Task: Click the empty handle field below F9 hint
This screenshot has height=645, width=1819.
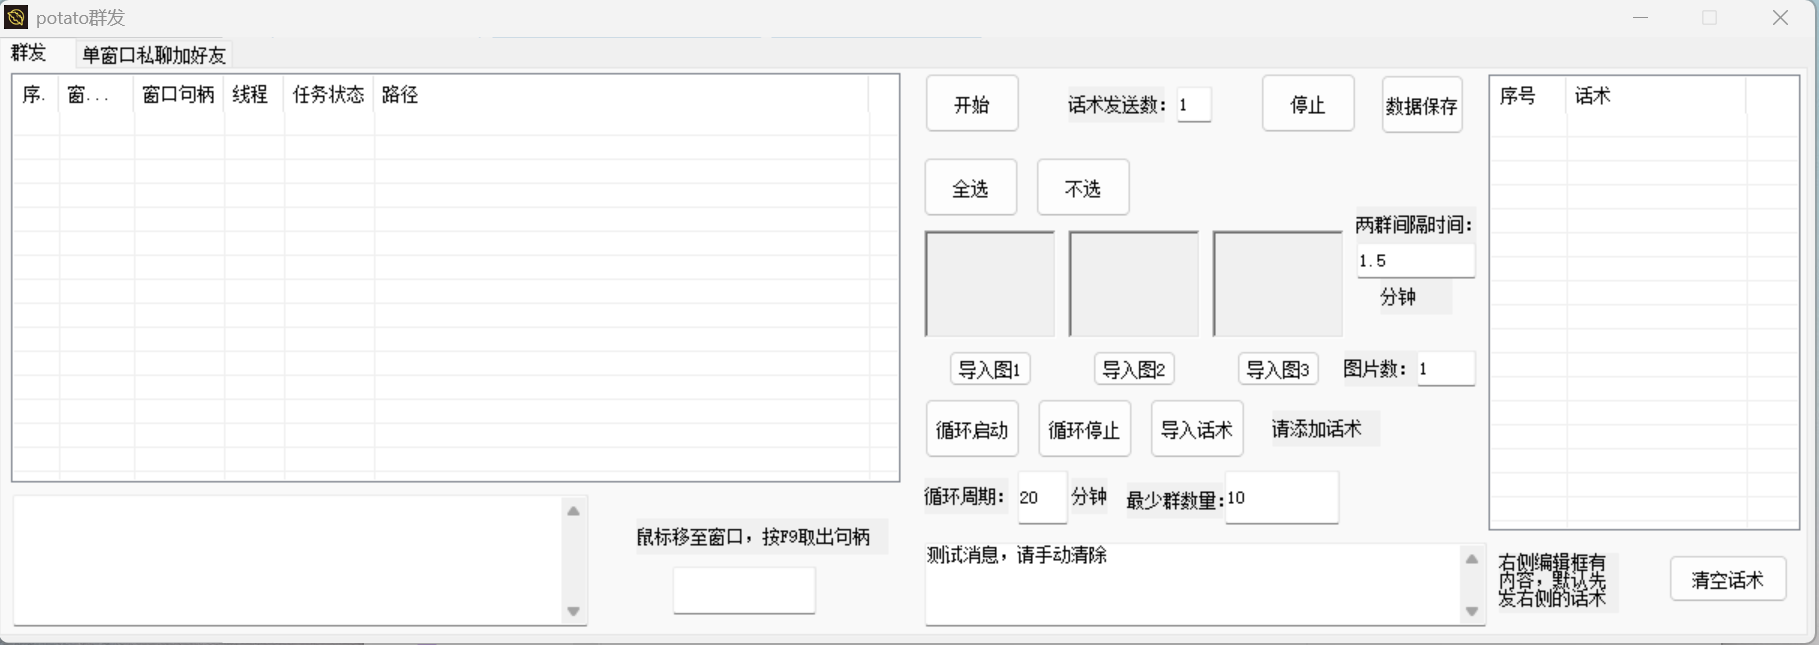Action: pyautogui.click(x=744, y=591)
